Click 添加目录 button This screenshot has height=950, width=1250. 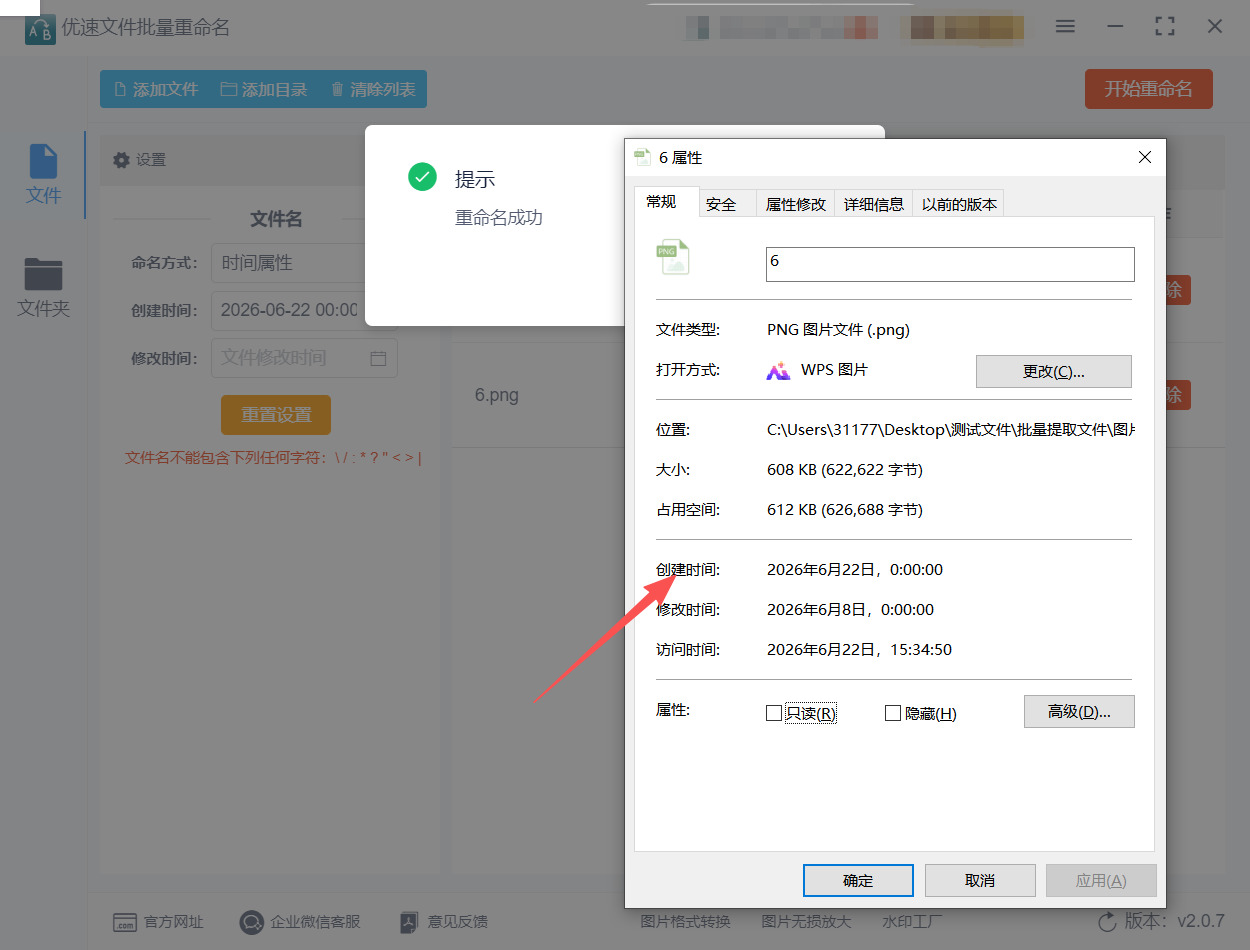264,89
